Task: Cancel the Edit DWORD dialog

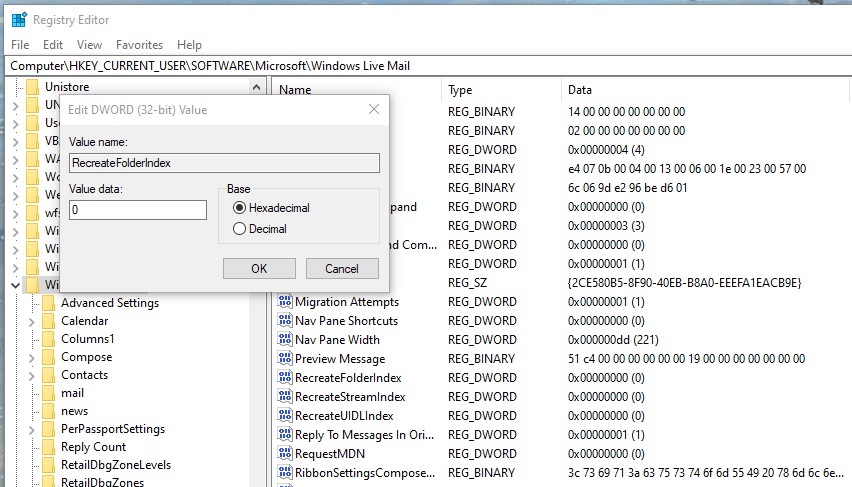Action: click(342, 269)
